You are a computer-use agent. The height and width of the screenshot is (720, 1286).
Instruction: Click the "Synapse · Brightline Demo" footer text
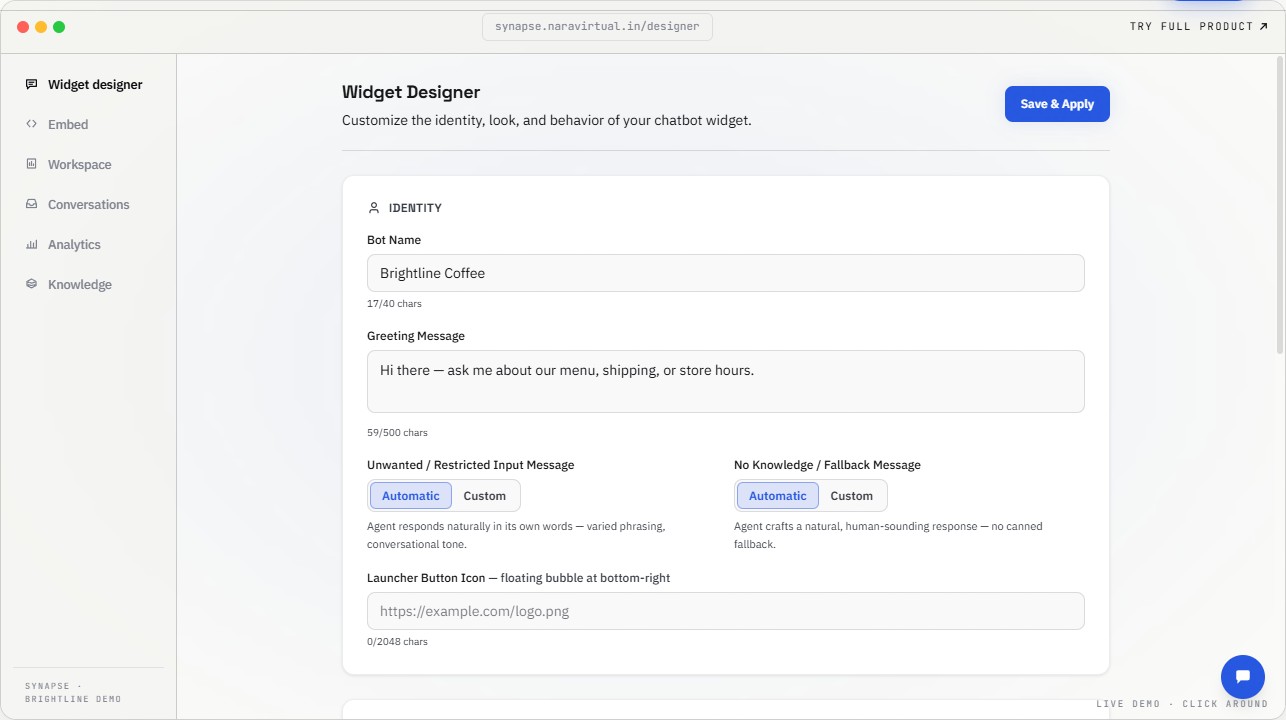tap(73, 692)
